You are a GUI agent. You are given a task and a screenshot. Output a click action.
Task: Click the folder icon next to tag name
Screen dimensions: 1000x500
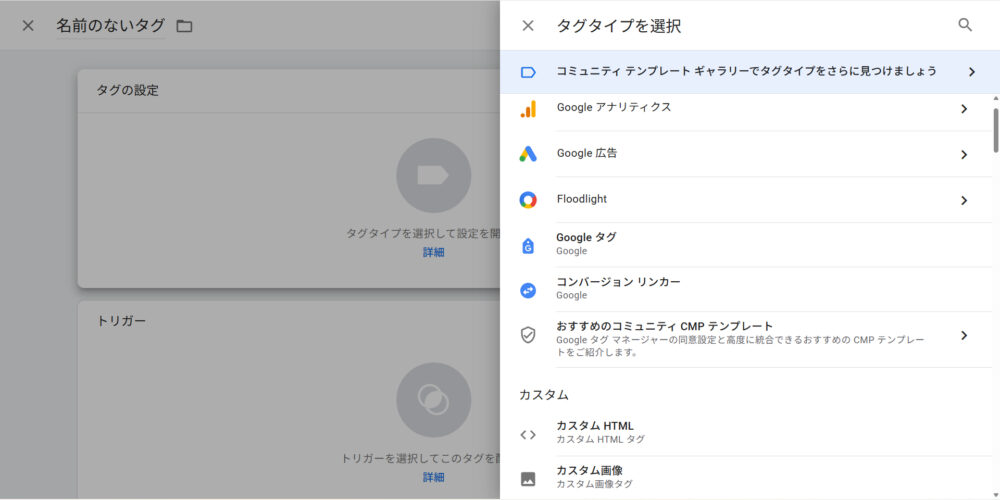pos(184,26)
